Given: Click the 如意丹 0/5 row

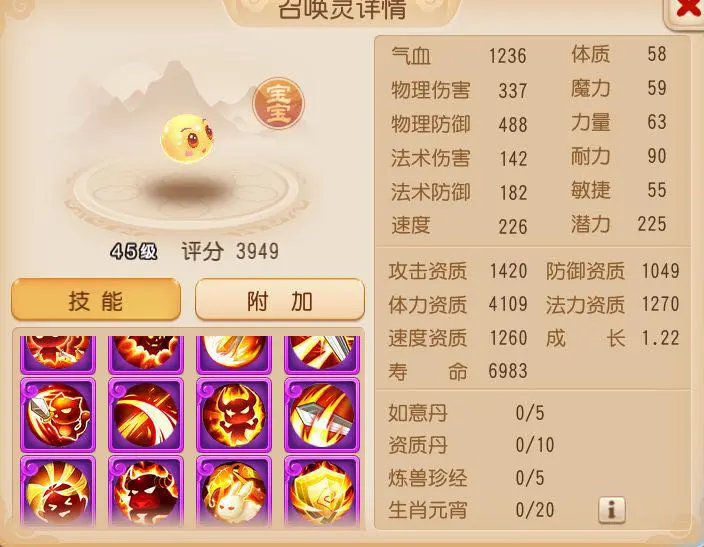Looking at the screenshot, I should pos(467,413).
